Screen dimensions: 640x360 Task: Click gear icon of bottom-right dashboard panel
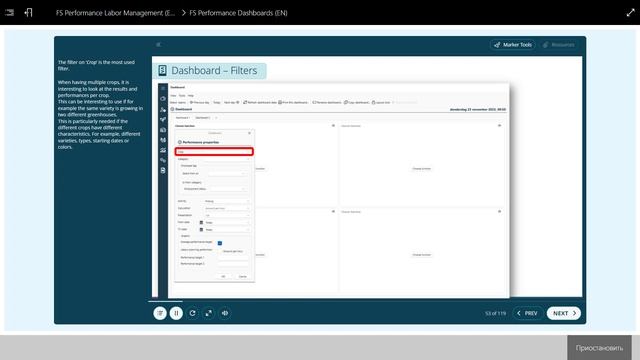tap(499, 211)
